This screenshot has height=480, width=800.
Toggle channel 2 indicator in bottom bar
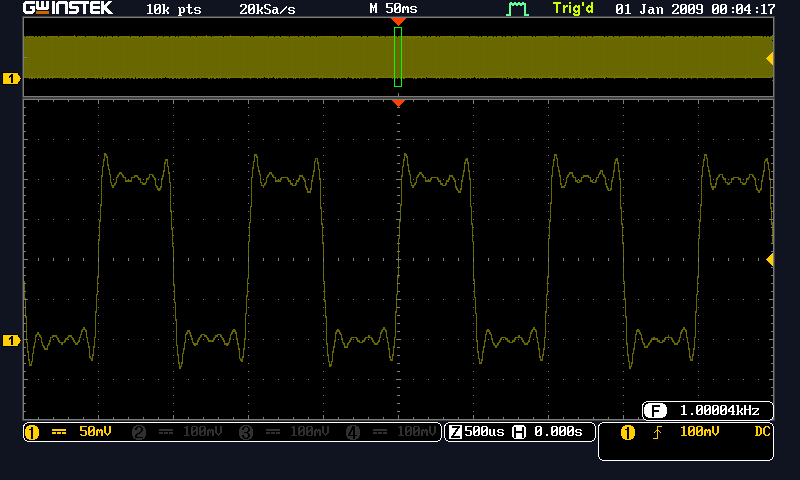pos(139,432)
